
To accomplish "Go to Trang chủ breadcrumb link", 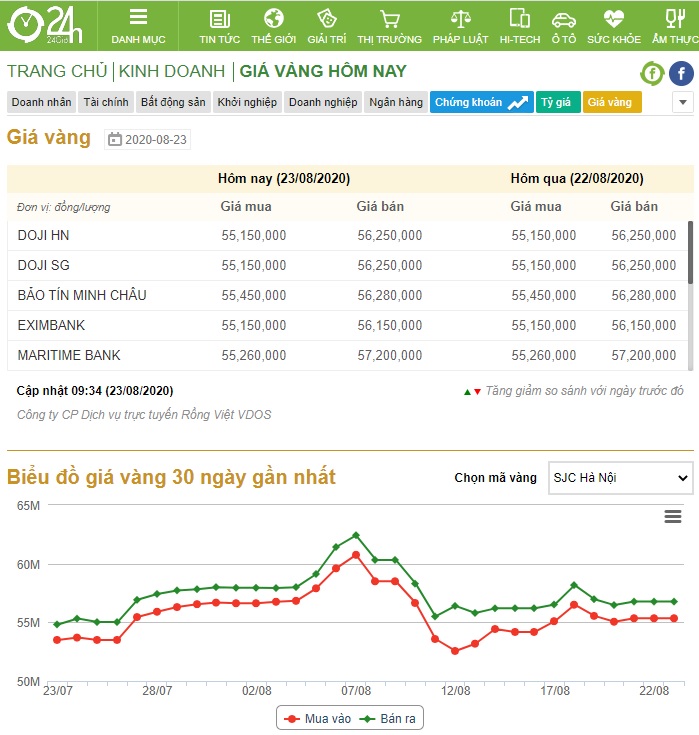I will [x=57, y=71].
